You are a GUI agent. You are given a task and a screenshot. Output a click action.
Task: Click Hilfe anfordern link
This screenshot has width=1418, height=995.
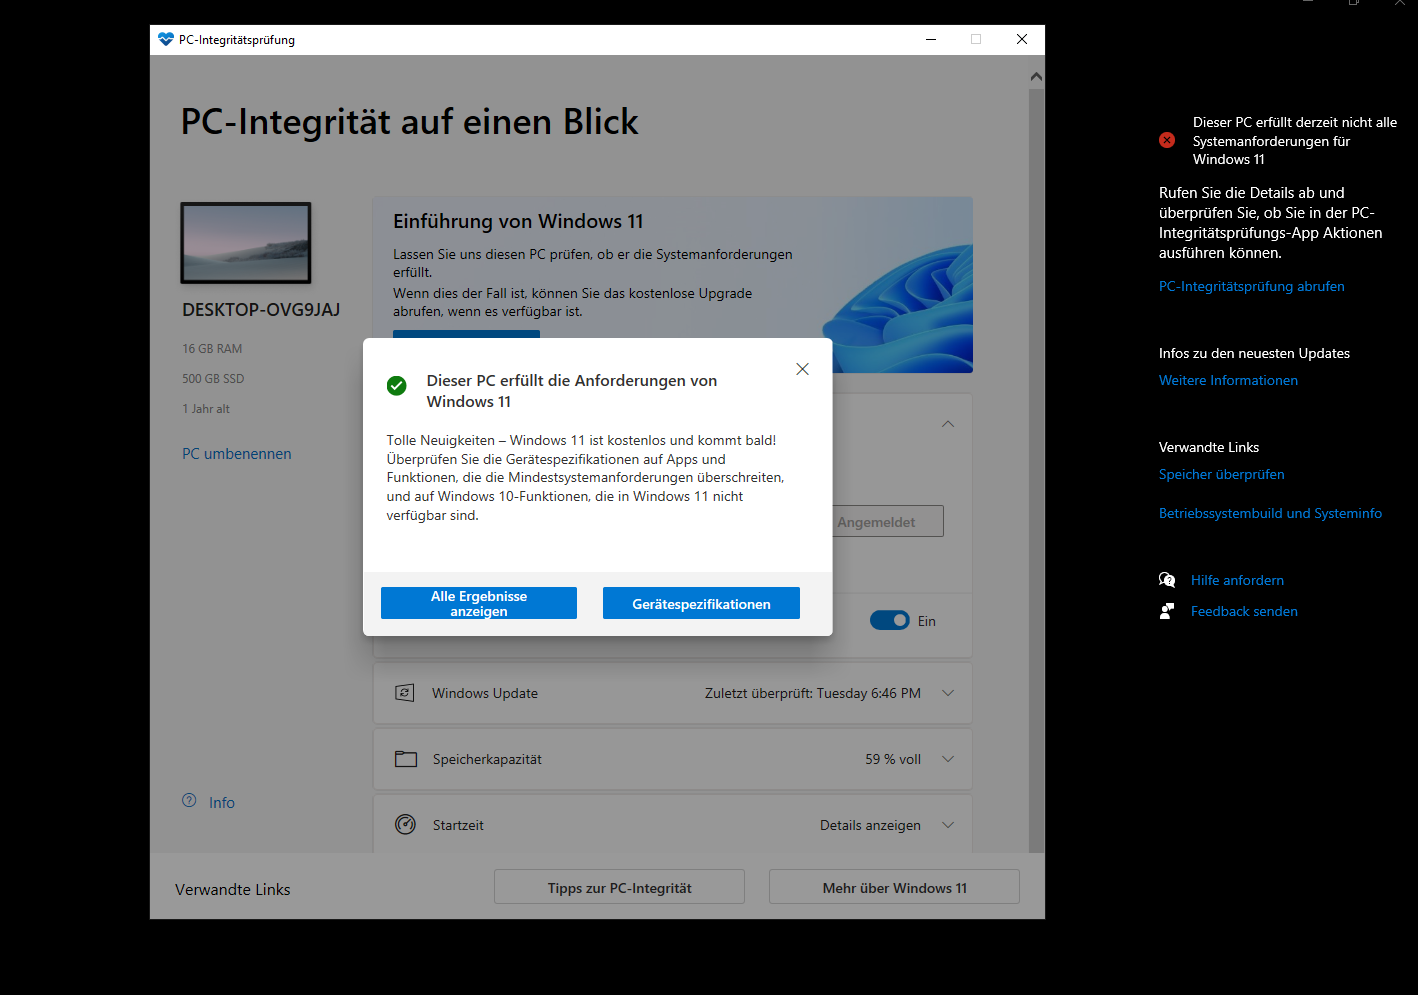(x=1237, y=580)
